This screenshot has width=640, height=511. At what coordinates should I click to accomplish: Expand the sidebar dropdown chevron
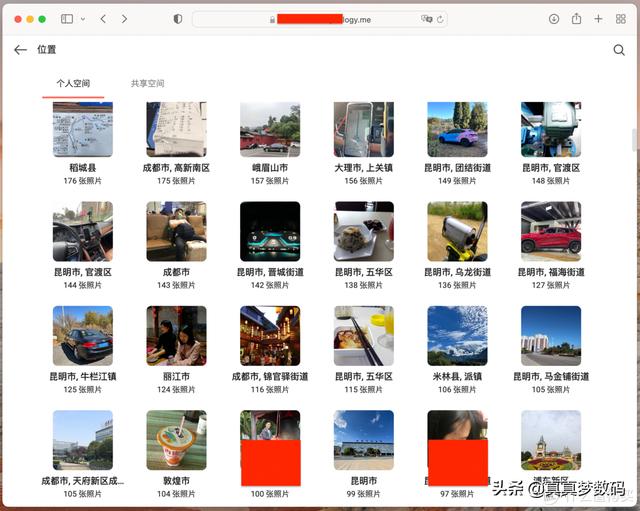81,19
